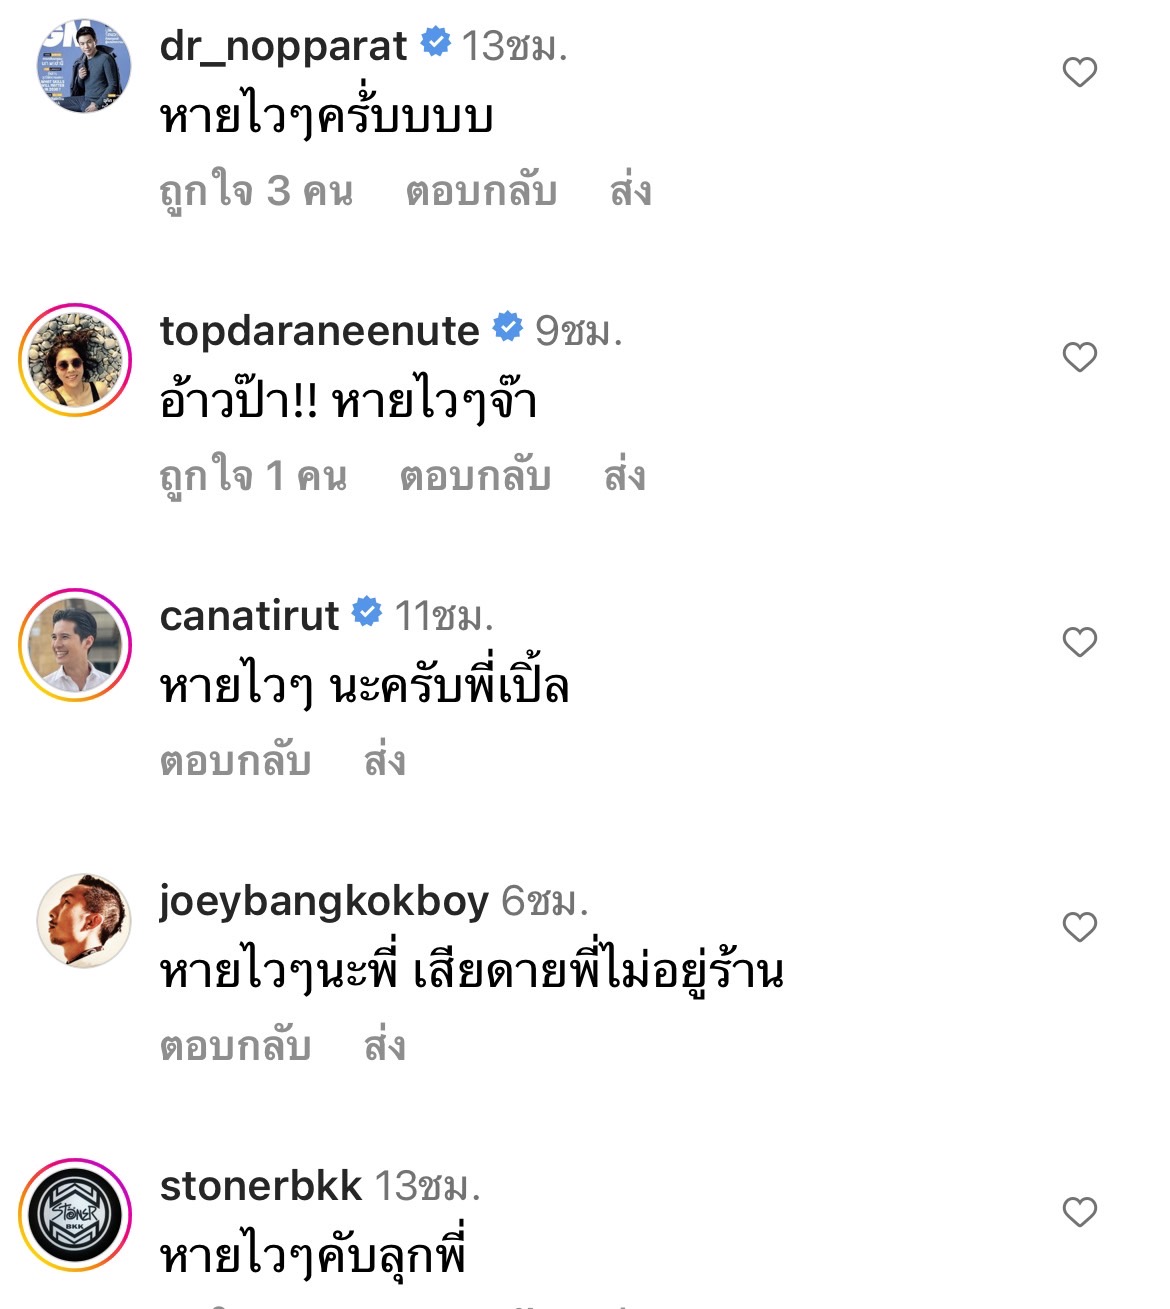Reply to dr_nopparat using ตอบกลับ

tap(482, 189)
